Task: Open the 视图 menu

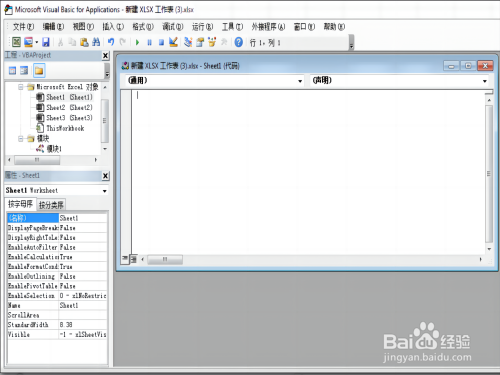Action: tap(83, 27)
